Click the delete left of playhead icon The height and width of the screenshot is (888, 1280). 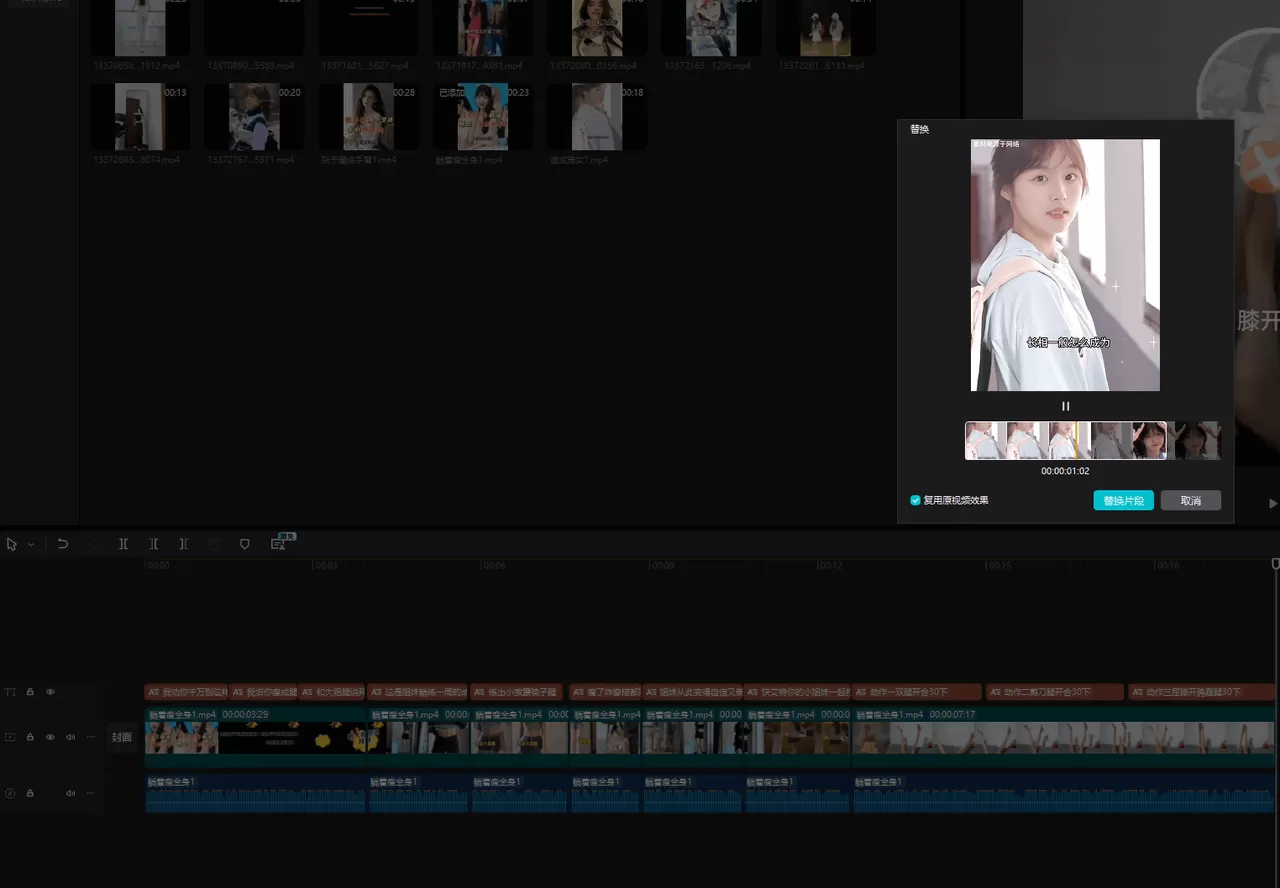[x=153, y=544]
